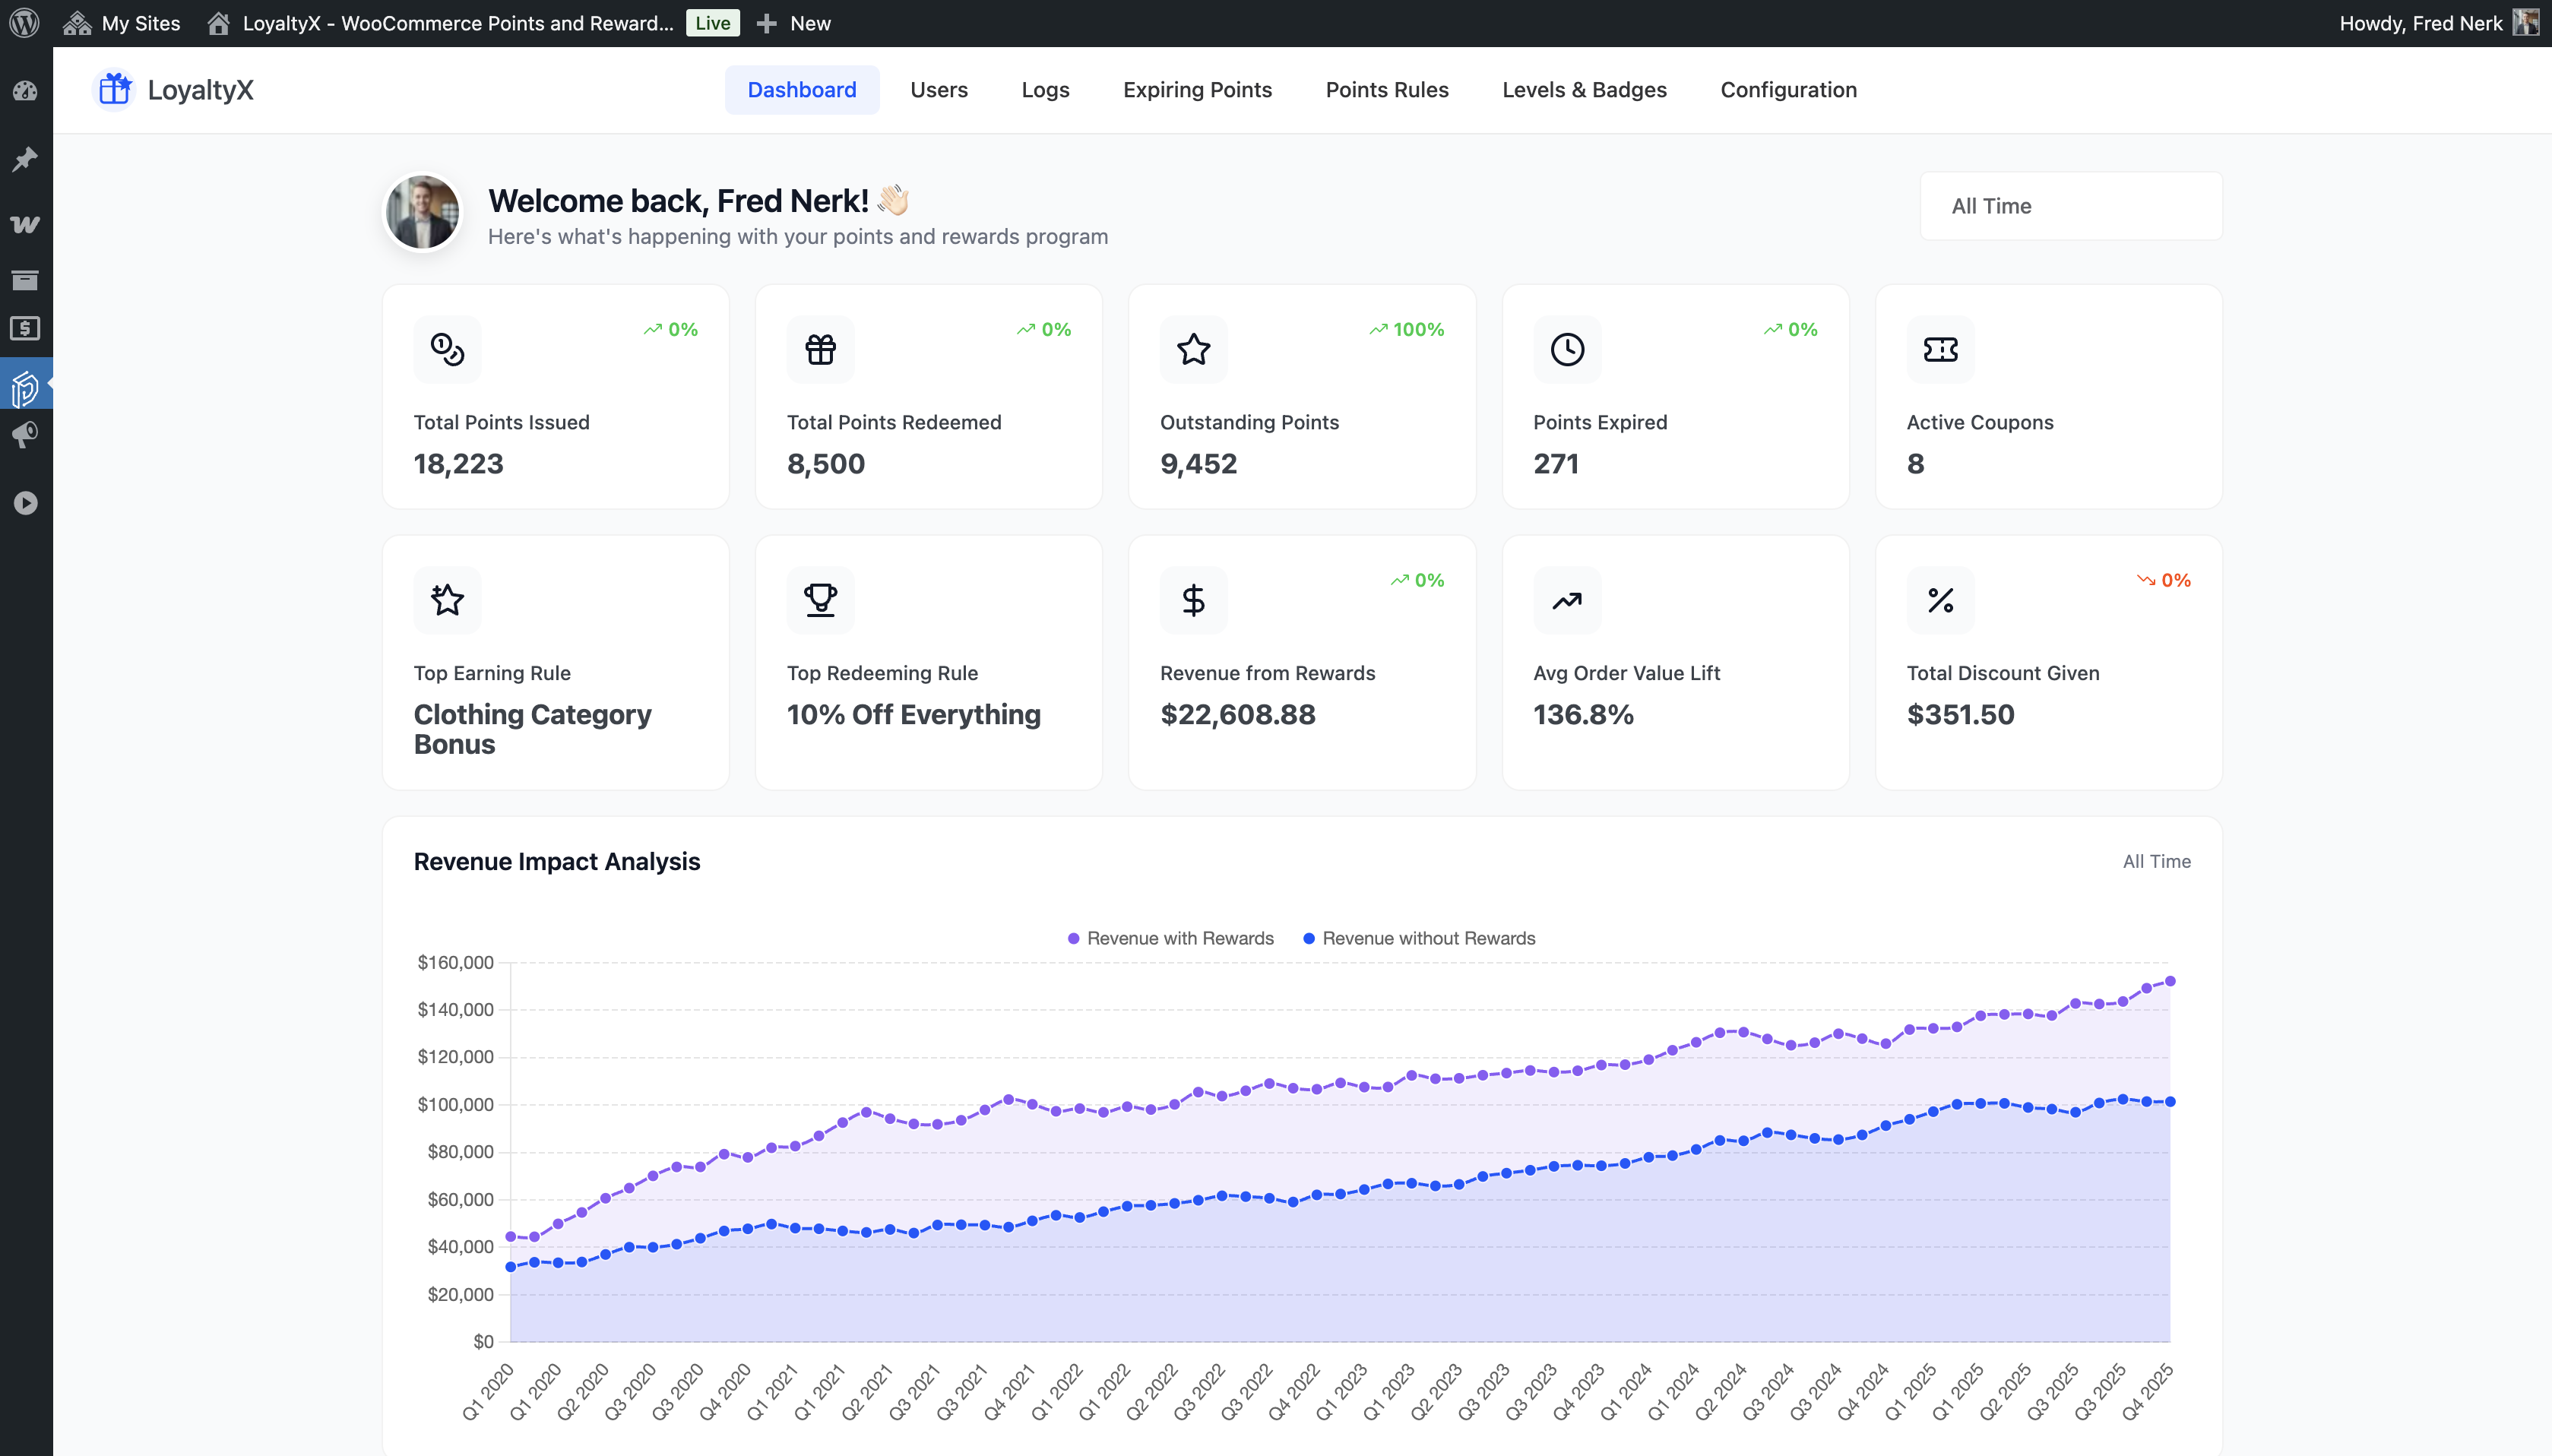Select the Dashboard speedometer icon in the sidebar
Image resolution: width=2552 pixels, height=1456 pixels.
26,90
